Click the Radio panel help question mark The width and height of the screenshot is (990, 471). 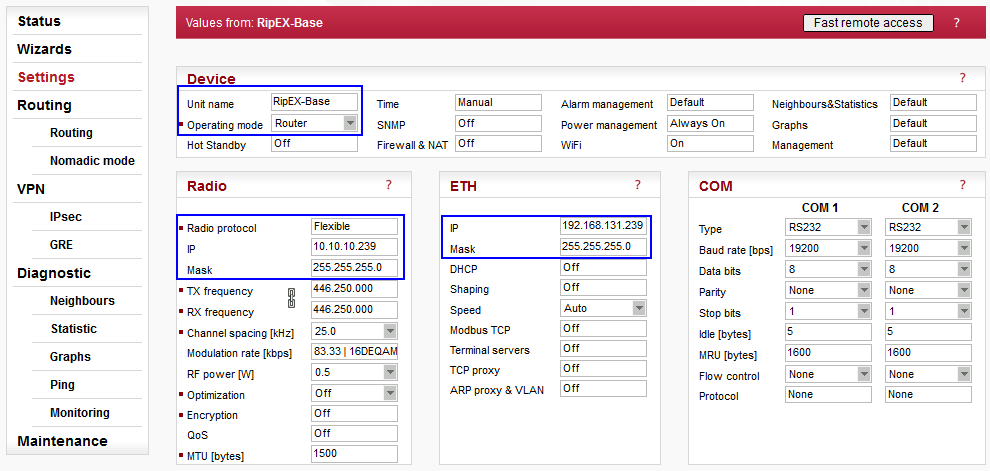(x=388, y=185)
